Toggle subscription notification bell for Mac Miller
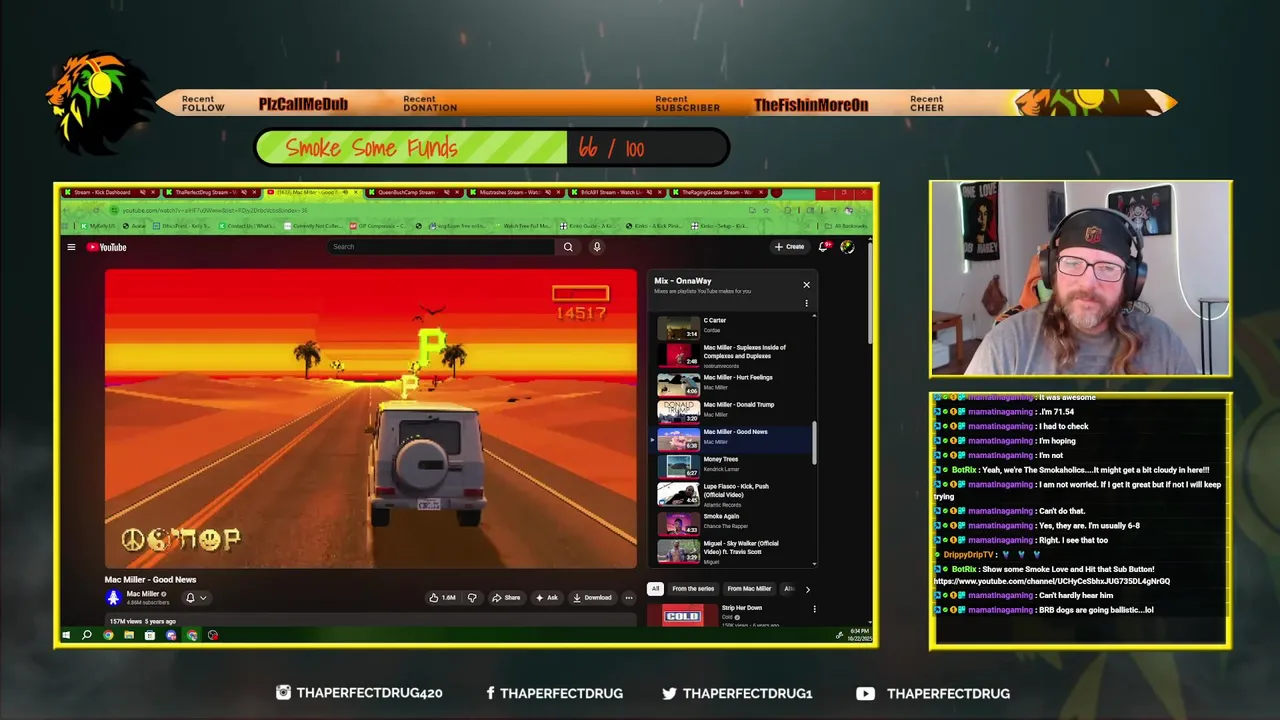Screen dimensions: 1280x720 [x=190, y=598]
